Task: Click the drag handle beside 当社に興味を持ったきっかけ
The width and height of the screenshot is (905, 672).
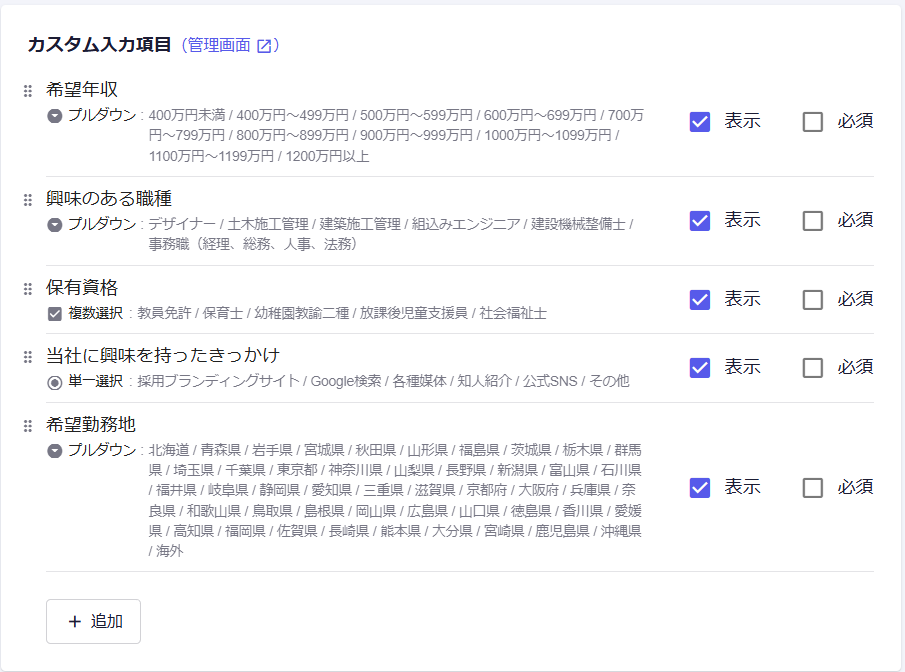Action: [28, 357]
